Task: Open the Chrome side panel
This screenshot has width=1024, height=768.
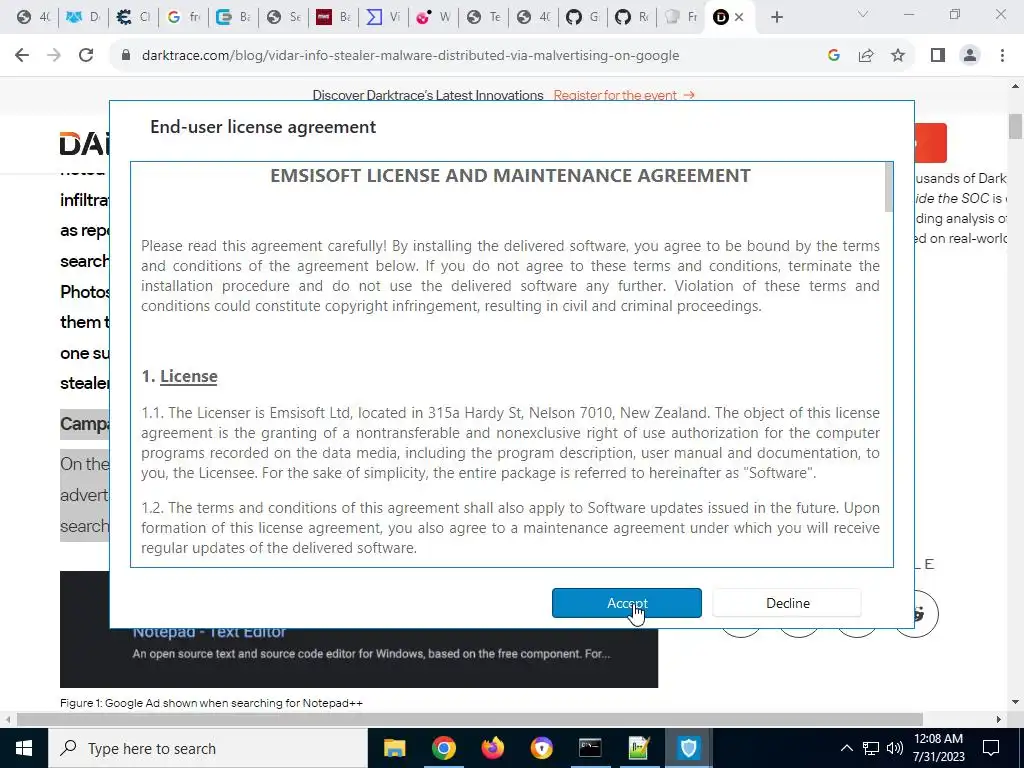Action: click(x=938, y=56)
